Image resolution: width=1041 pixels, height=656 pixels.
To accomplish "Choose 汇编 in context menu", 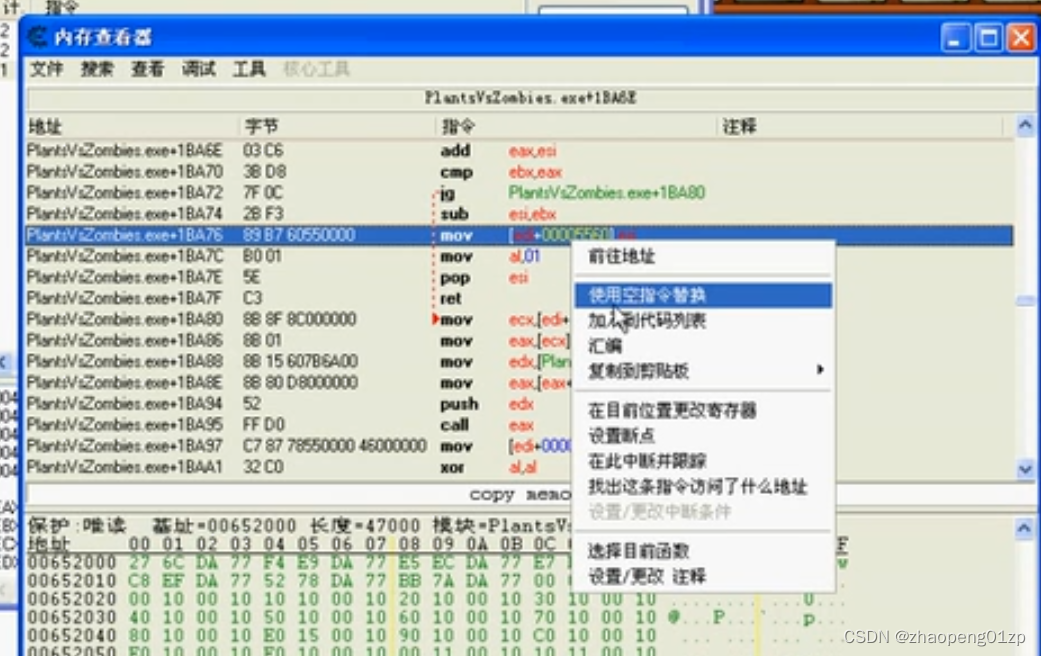I will click(703, 346).
